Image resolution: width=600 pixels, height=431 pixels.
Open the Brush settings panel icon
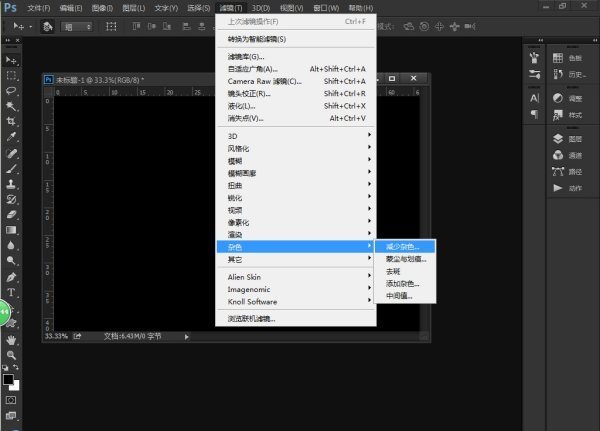pyautogui.click(x=535, y=74)
